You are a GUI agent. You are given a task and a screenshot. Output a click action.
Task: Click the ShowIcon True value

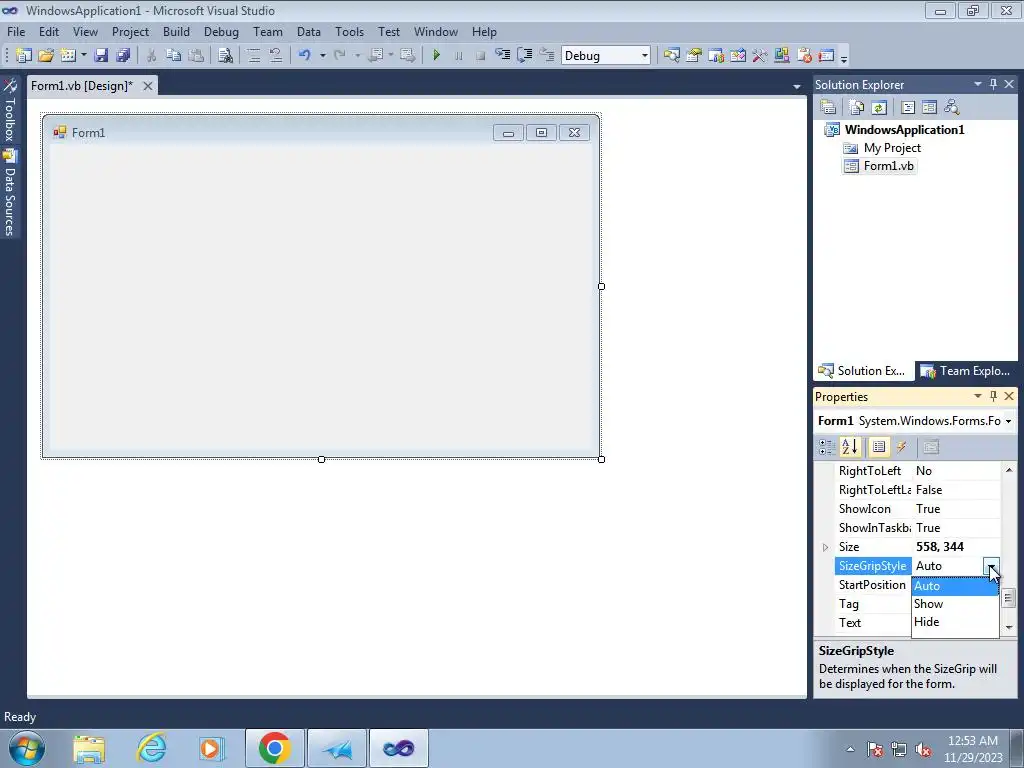coord(957,509)
